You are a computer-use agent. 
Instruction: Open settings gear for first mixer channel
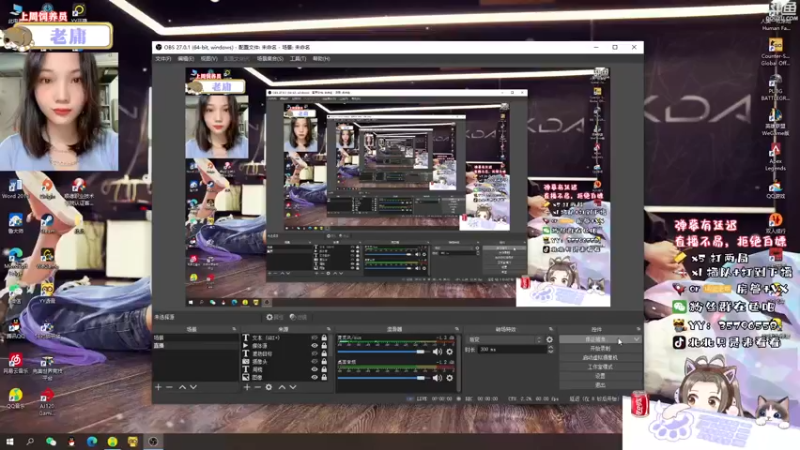[x=449, y=352]
